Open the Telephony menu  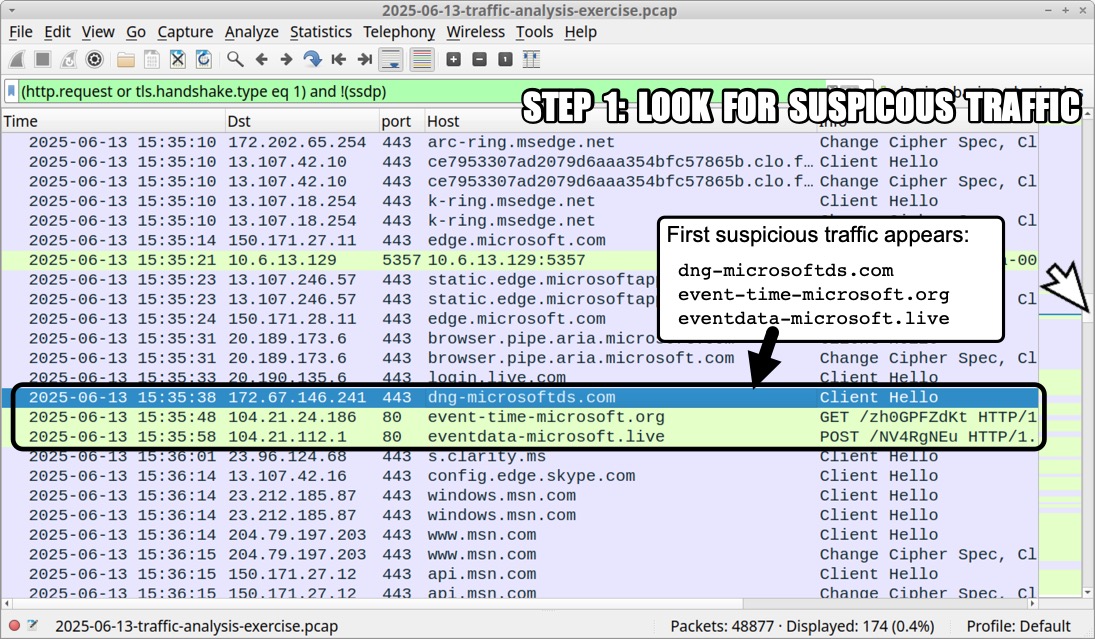pyautogui.click(x=399, y=32)
